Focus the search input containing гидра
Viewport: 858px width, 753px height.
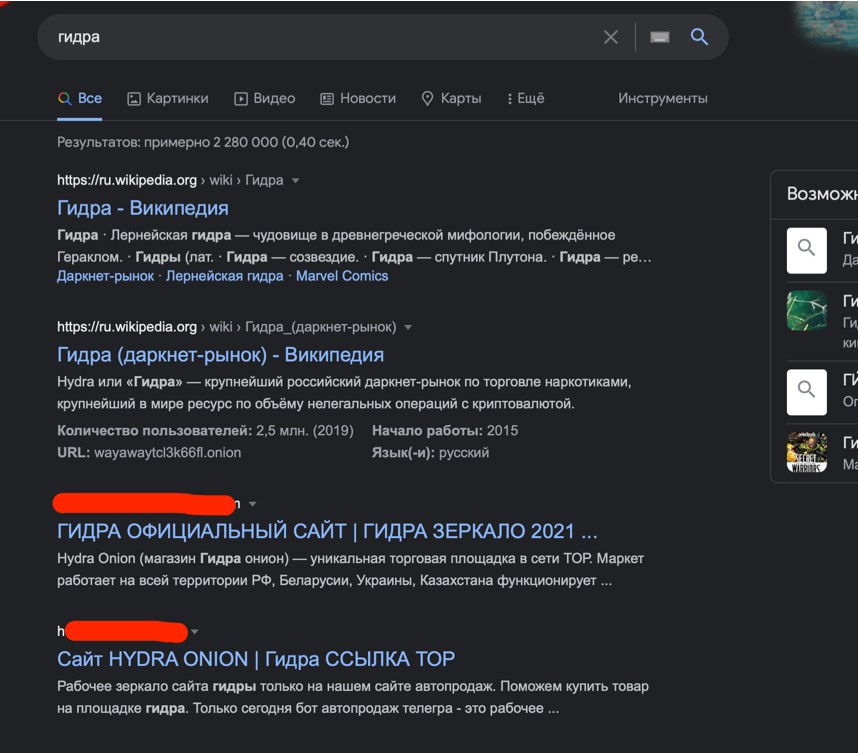pos(323,37)
